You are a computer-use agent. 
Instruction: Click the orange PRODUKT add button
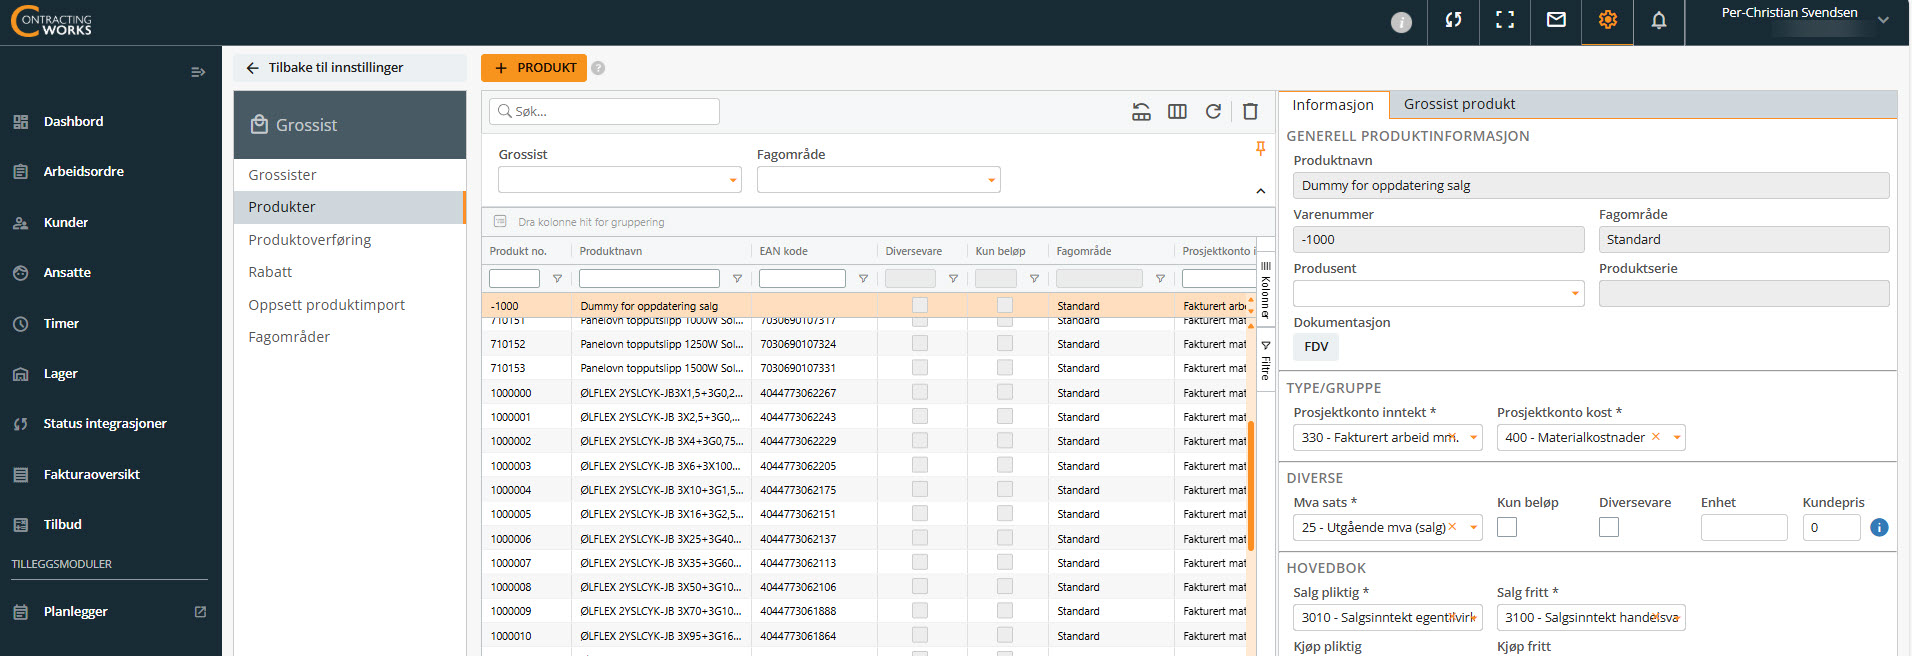(534, 68)
